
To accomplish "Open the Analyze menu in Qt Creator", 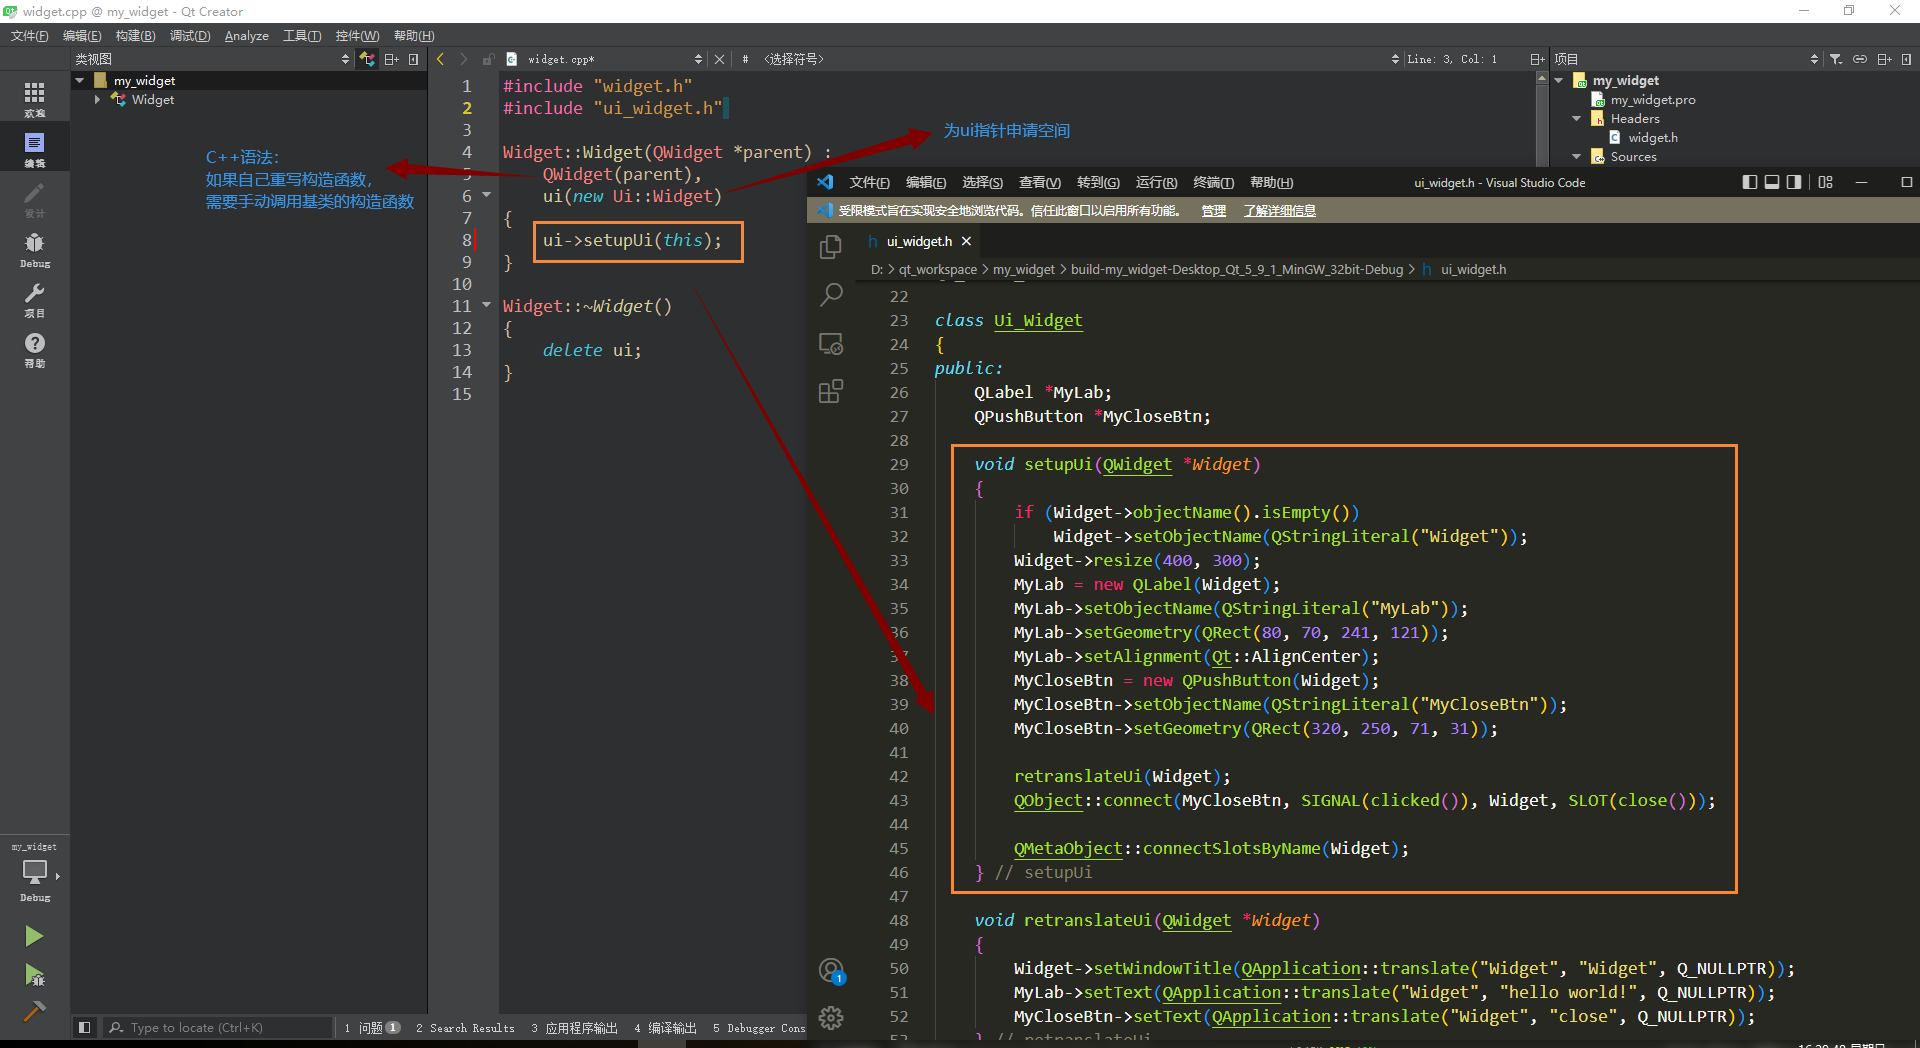I will pos(246,36).
